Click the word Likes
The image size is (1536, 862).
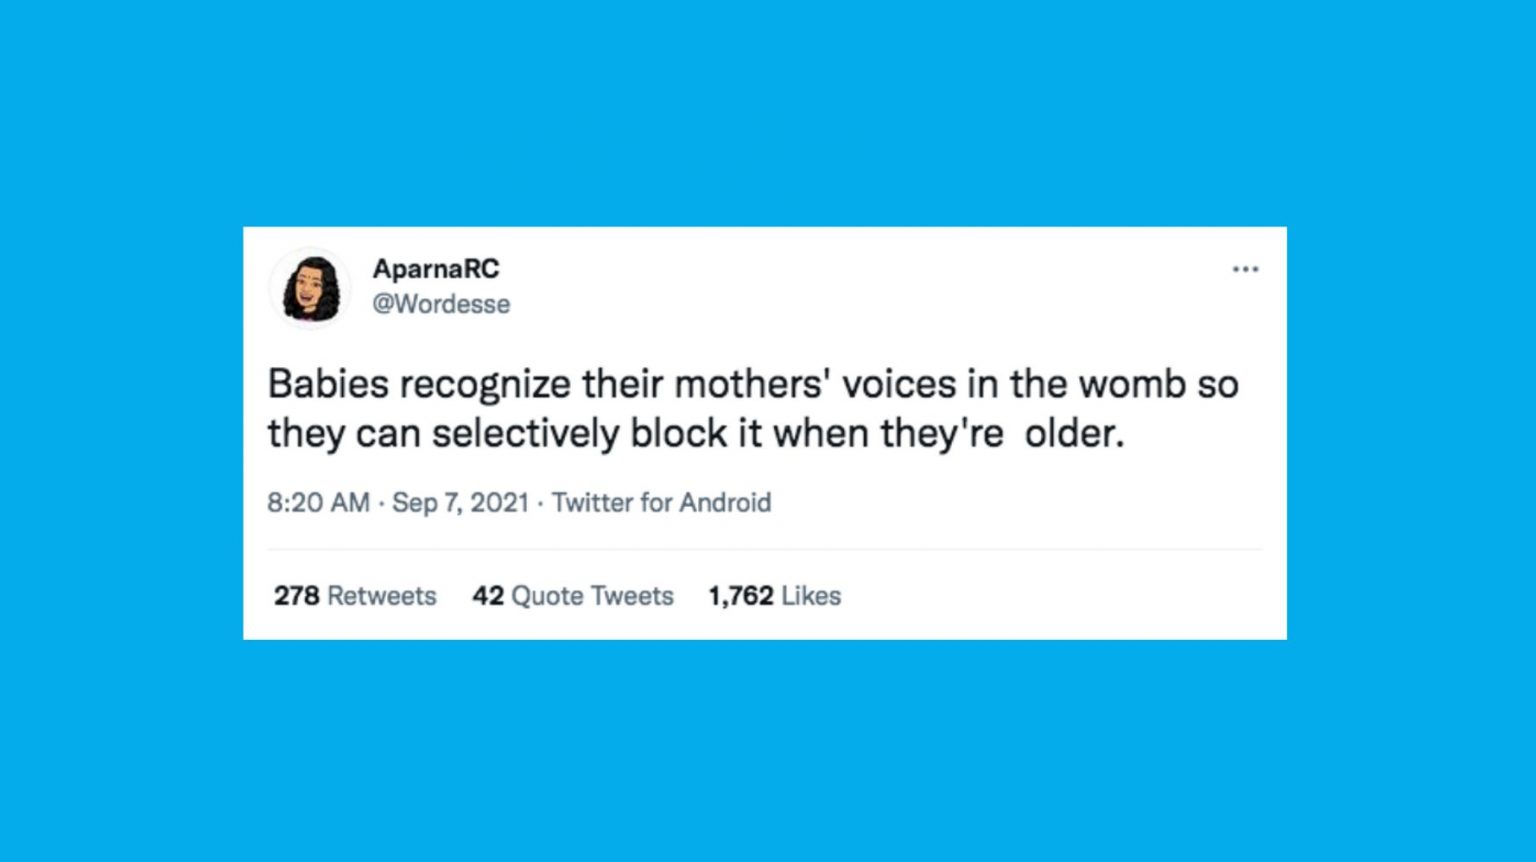tap(811, 596)
